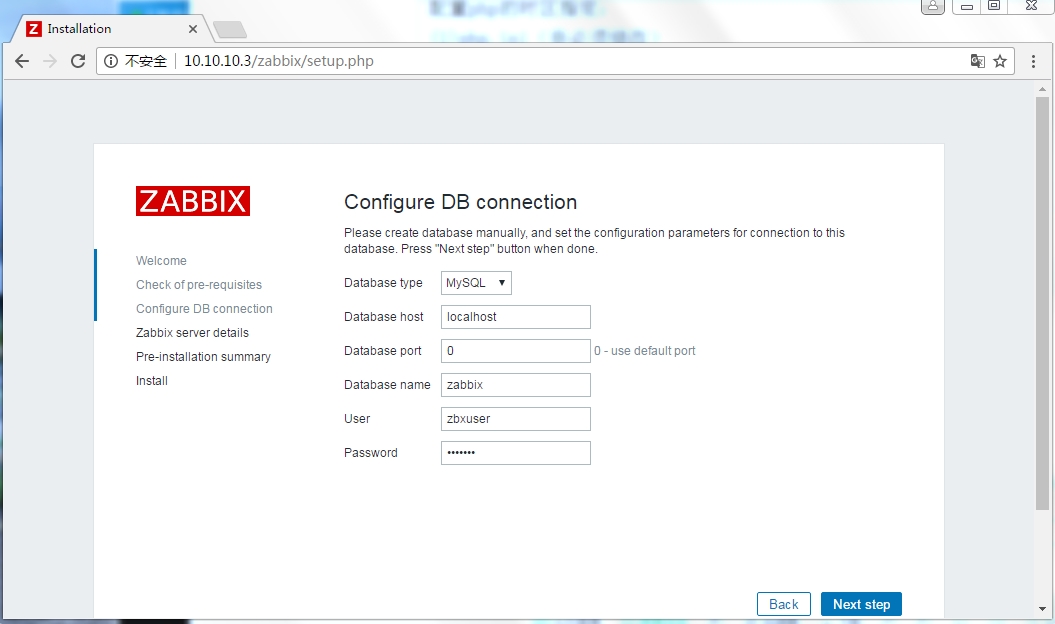The image size is (1055, 624).
Task: Minimize the browser window
Action: coord(967,6)
